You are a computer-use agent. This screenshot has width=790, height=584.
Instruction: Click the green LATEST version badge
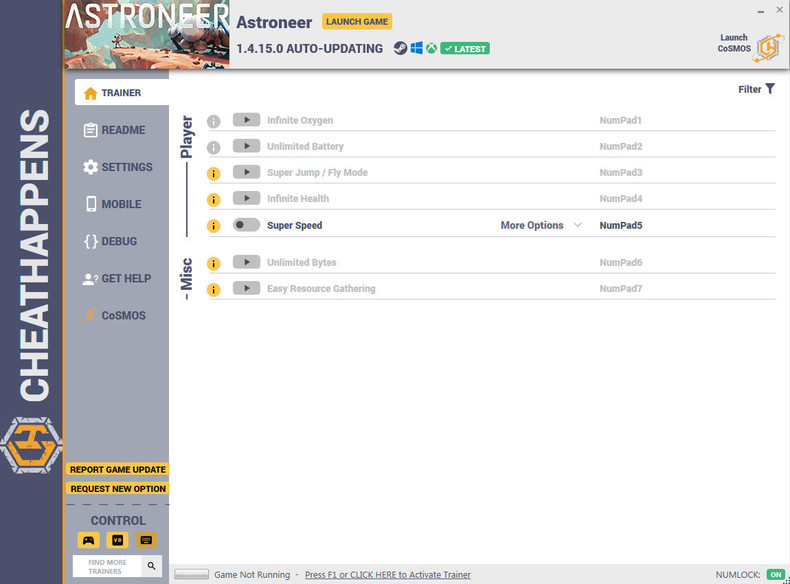tap(465, 48)
